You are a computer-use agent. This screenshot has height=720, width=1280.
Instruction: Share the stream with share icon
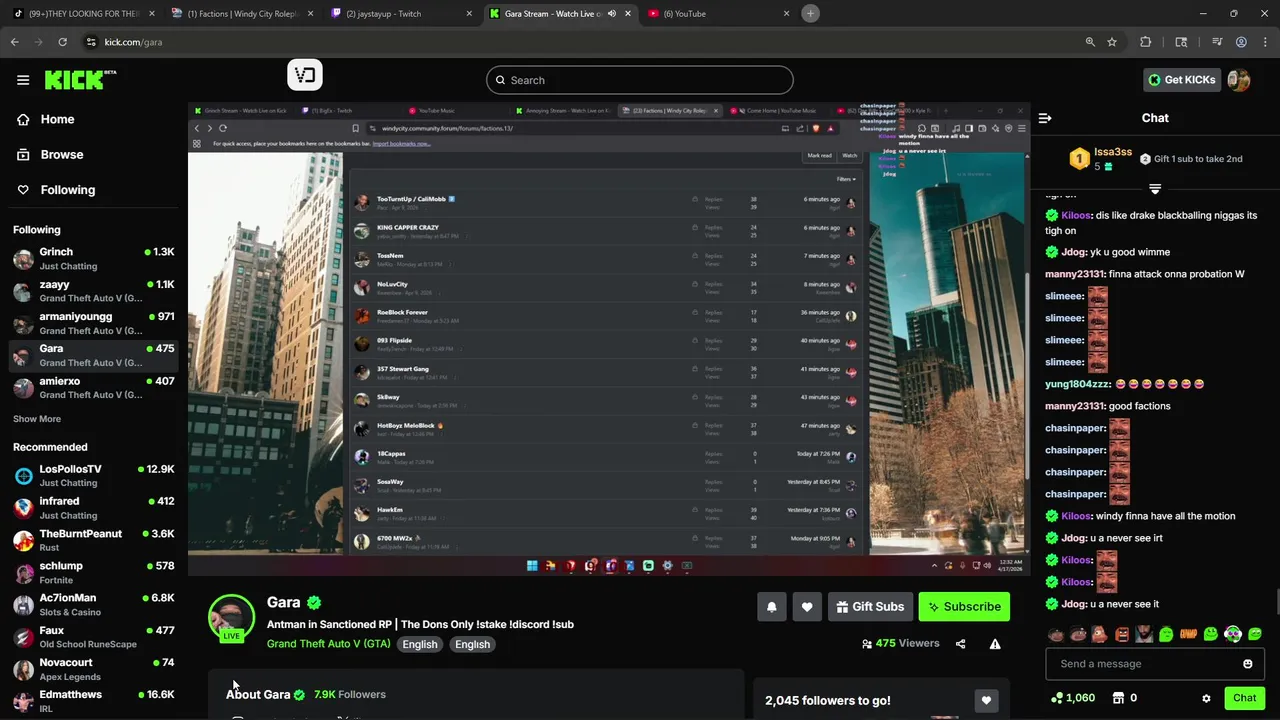point(961,644)
